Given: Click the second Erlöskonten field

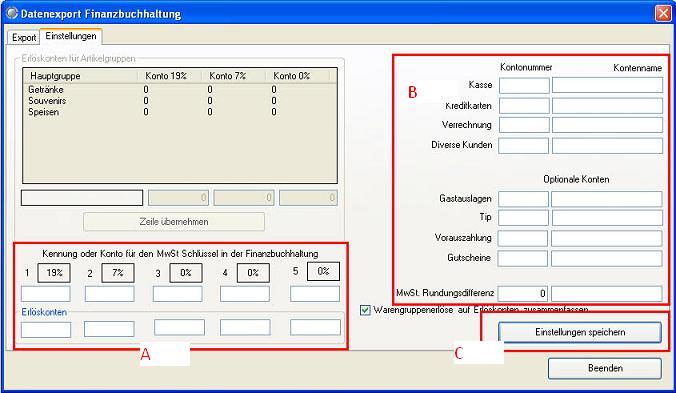Looking at the screenshot, I should pyautogui.click(x=109, y=329).
